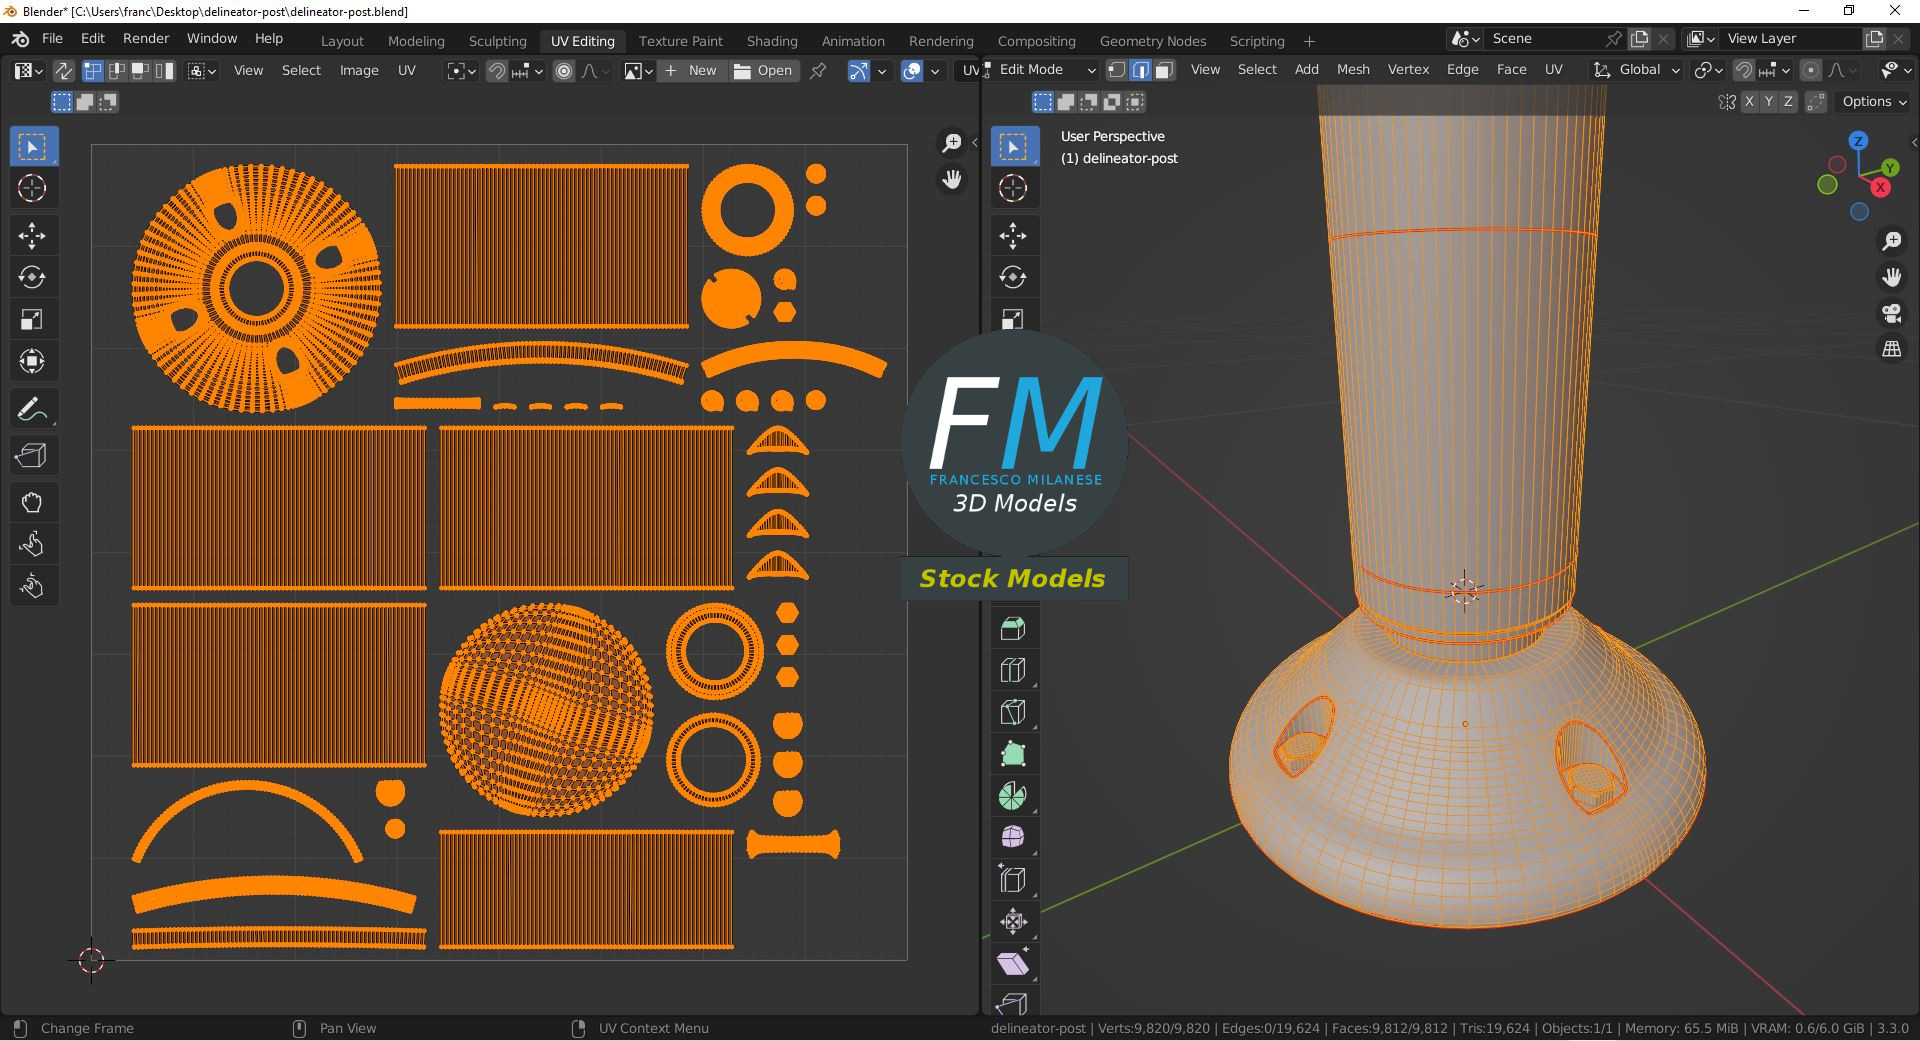Toggle UV sync selection

63,71
